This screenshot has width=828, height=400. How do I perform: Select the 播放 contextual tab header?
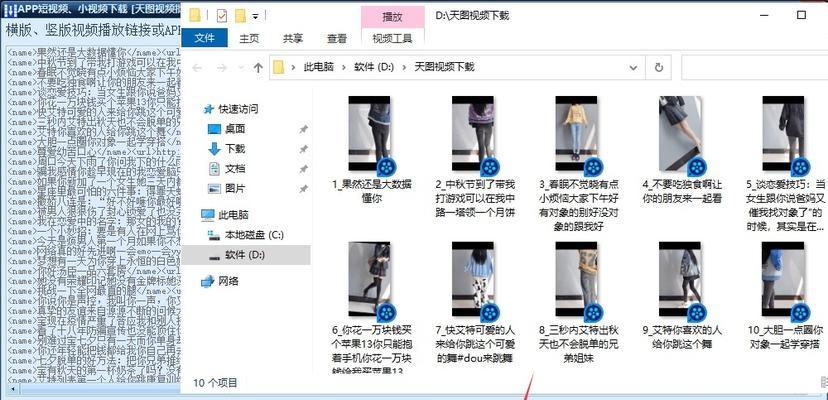[392, 17]
